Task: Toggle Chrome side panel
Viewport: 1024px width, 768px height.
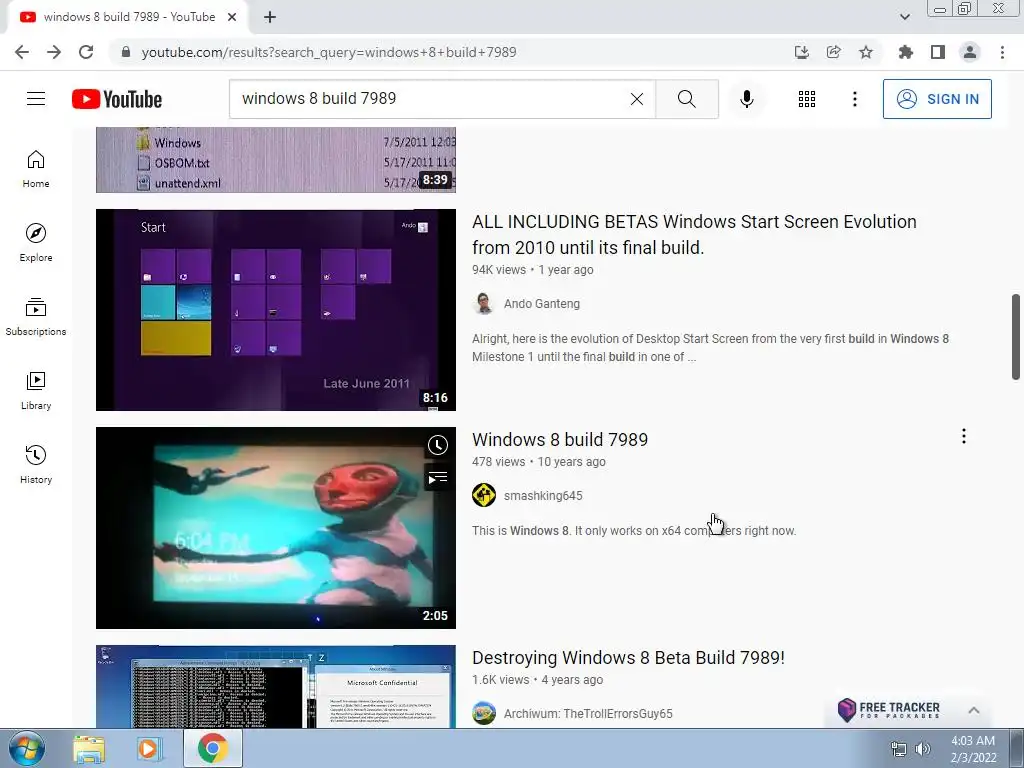Action: [x=938, y=52]
